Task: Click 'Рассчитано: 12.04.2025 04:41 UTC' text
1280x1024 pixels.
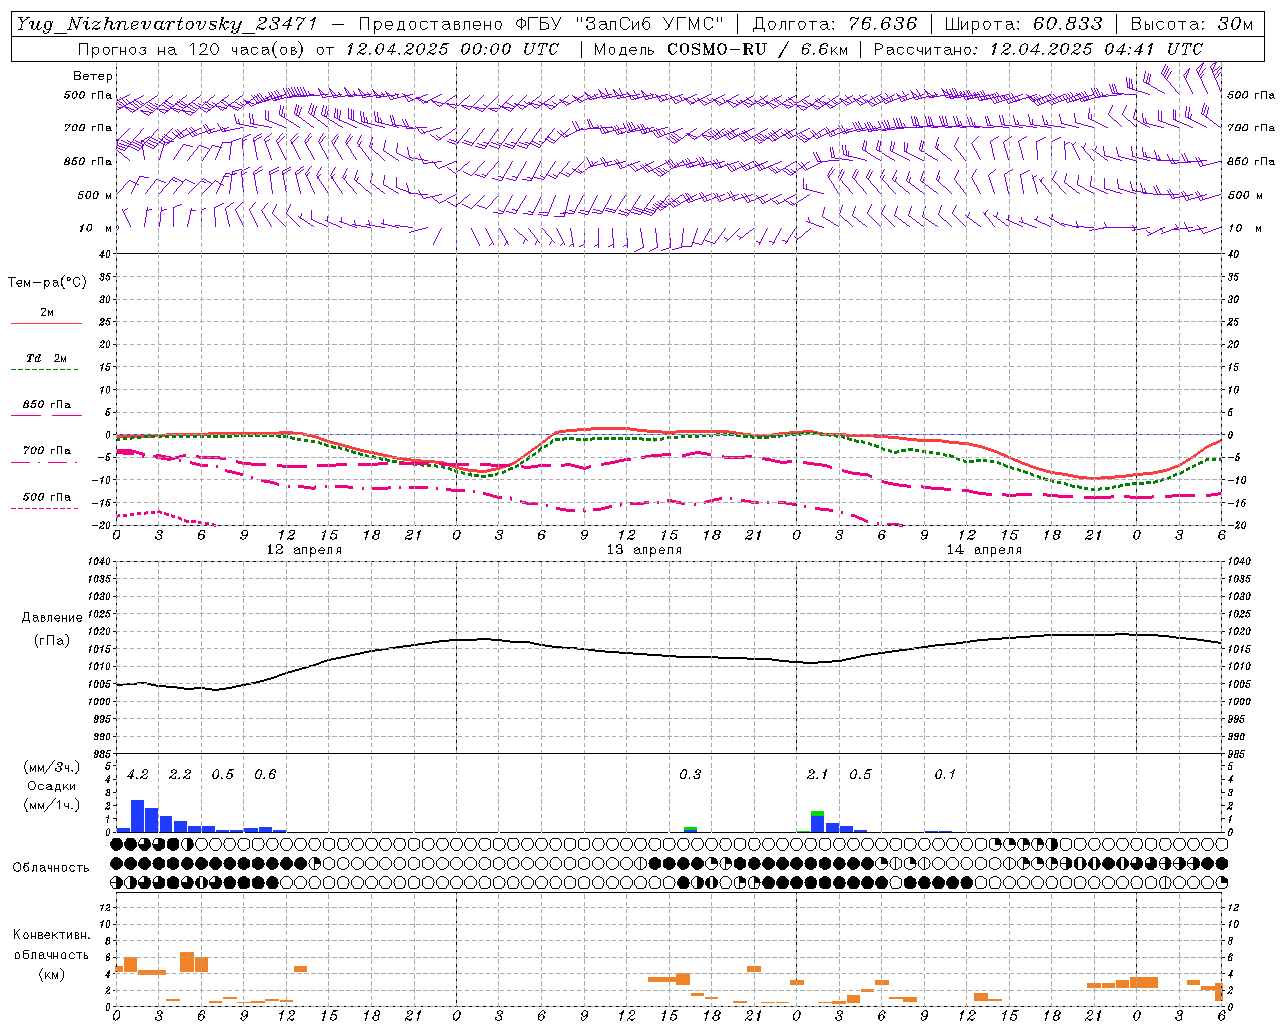Action: [1038, 49]
